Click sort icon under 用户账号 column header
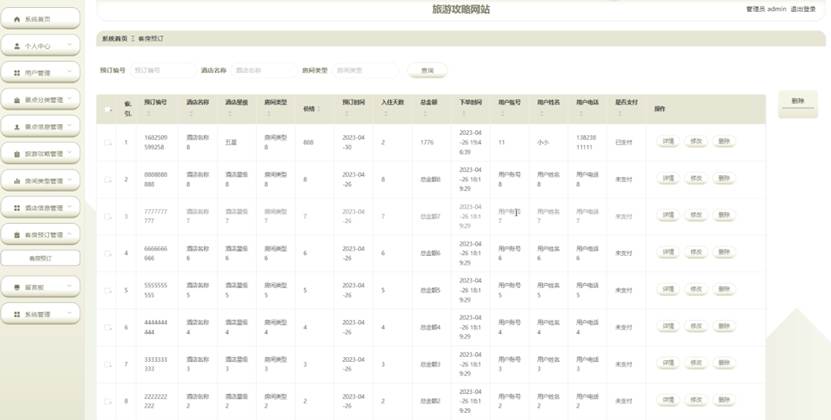 pyautogui.click(x=503, y=113)
